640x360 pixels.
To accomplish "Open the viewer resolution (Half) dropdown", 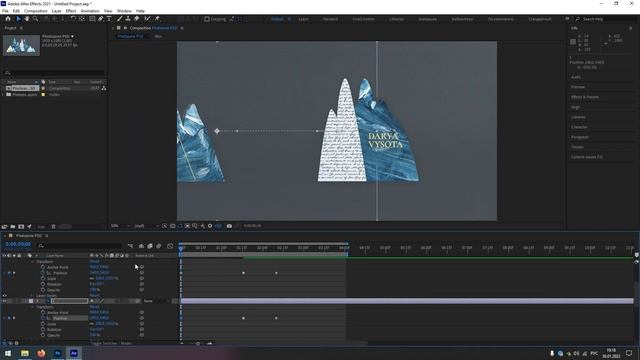I will (146, 226).
